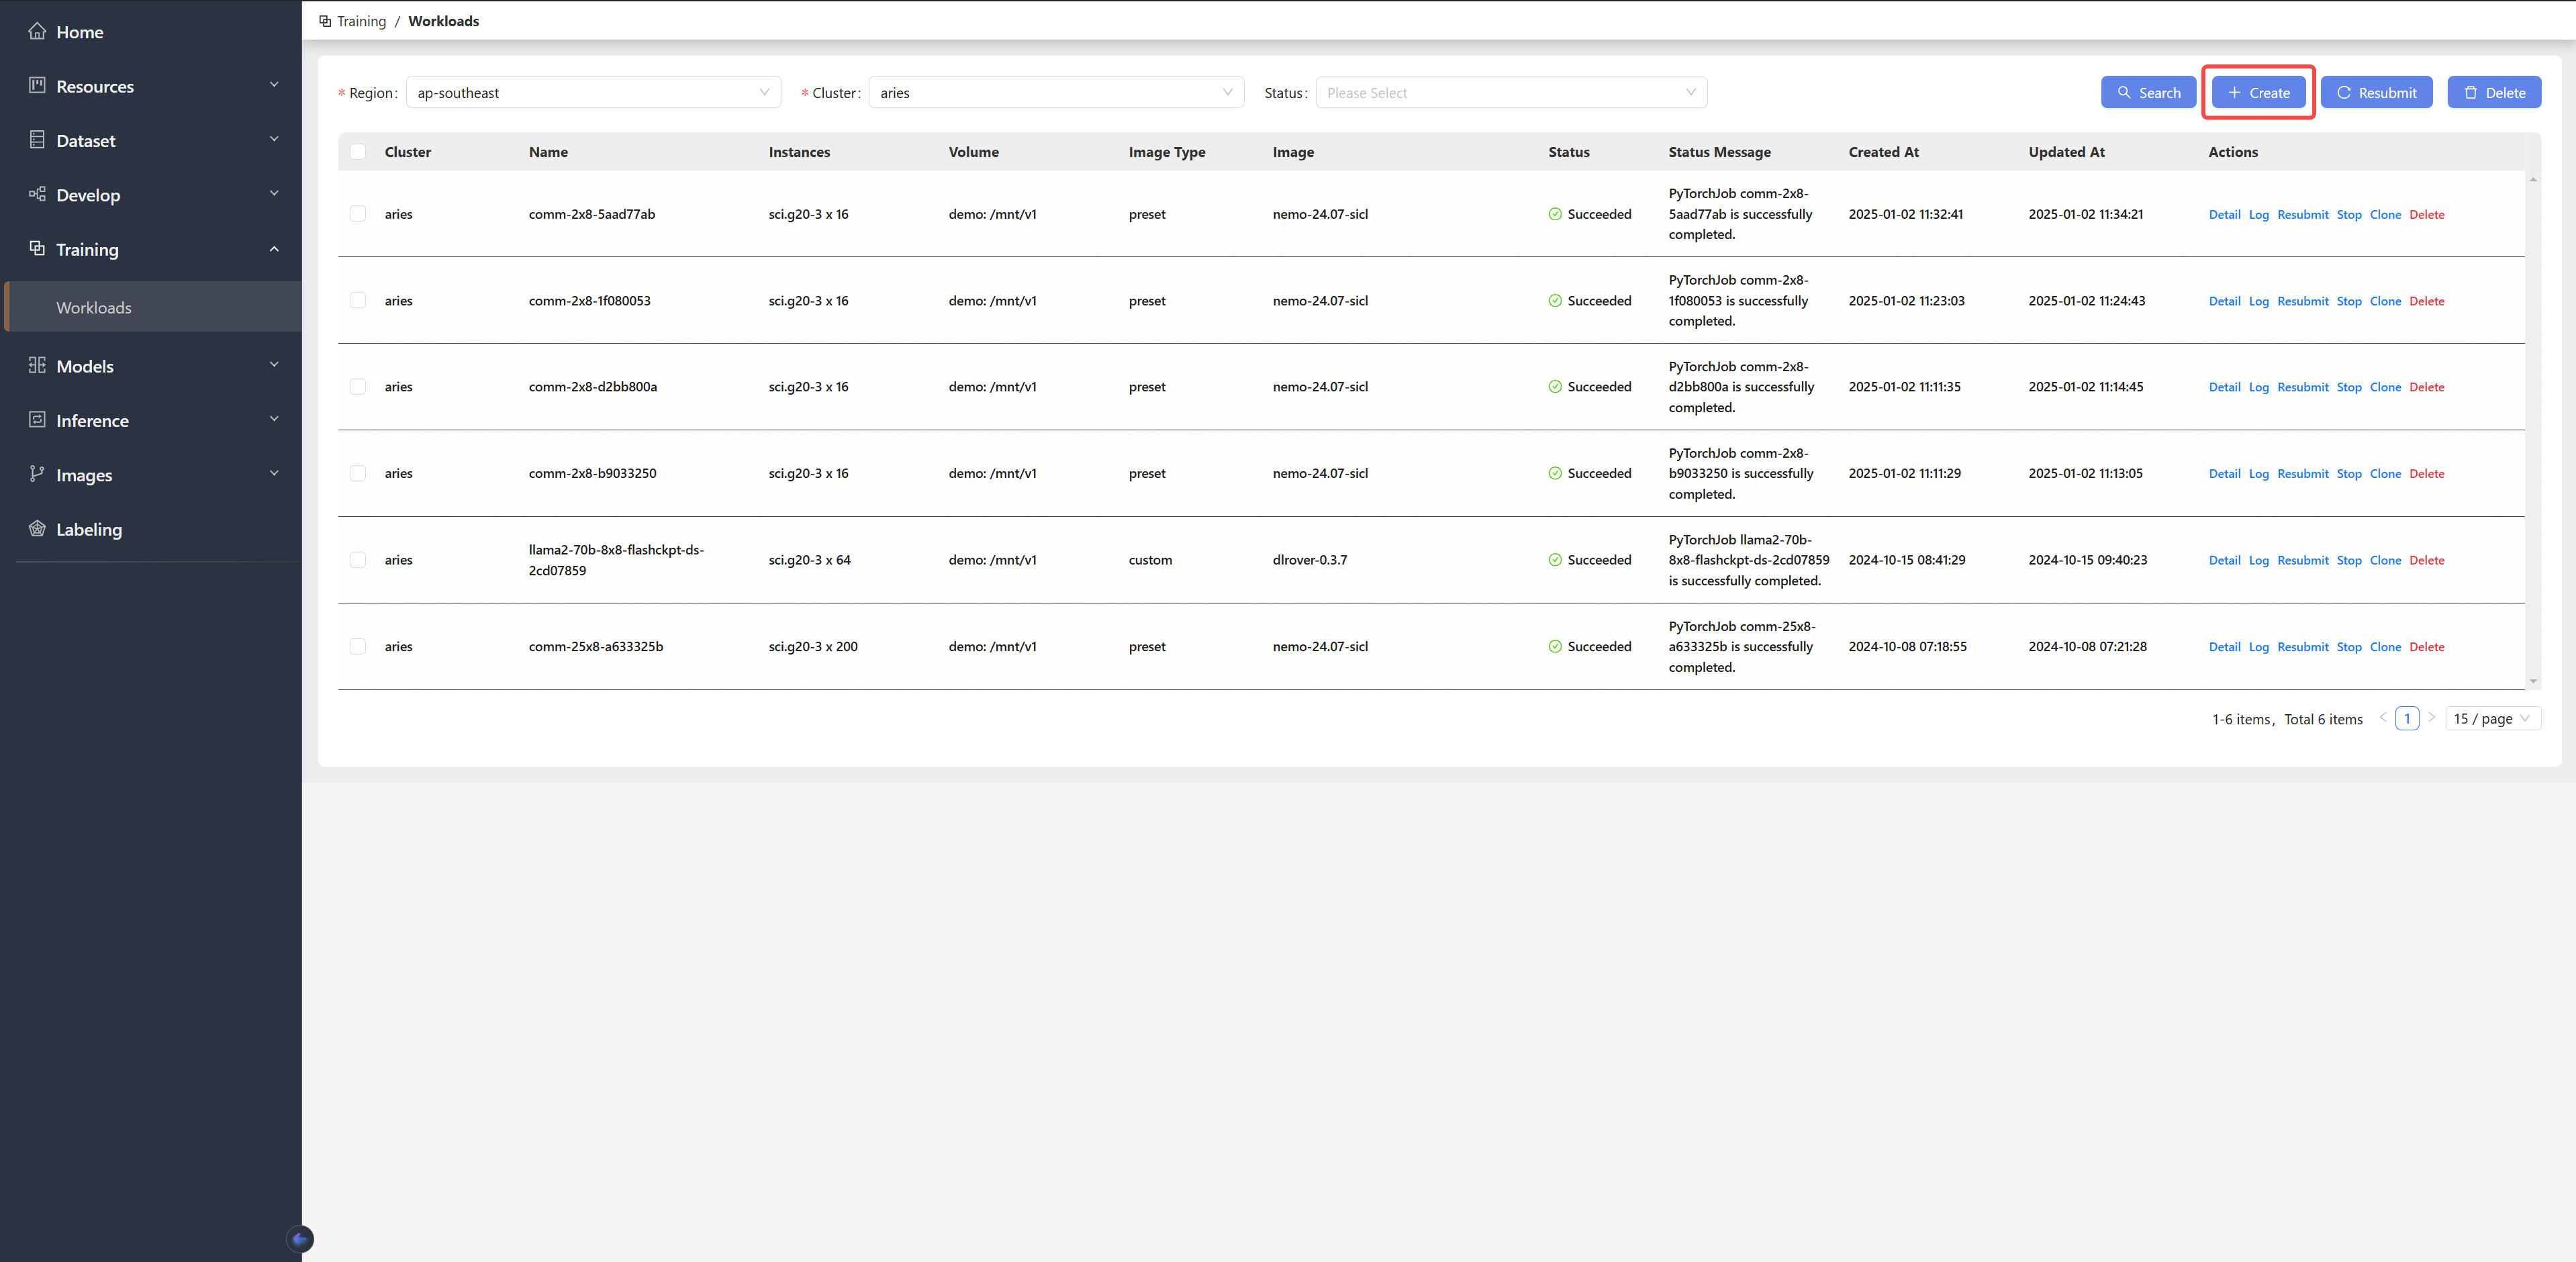The height and width of the screenshot is (1262, 2576).
Task: Open the Workloads submenu item
Action: [x=153, y=307]
